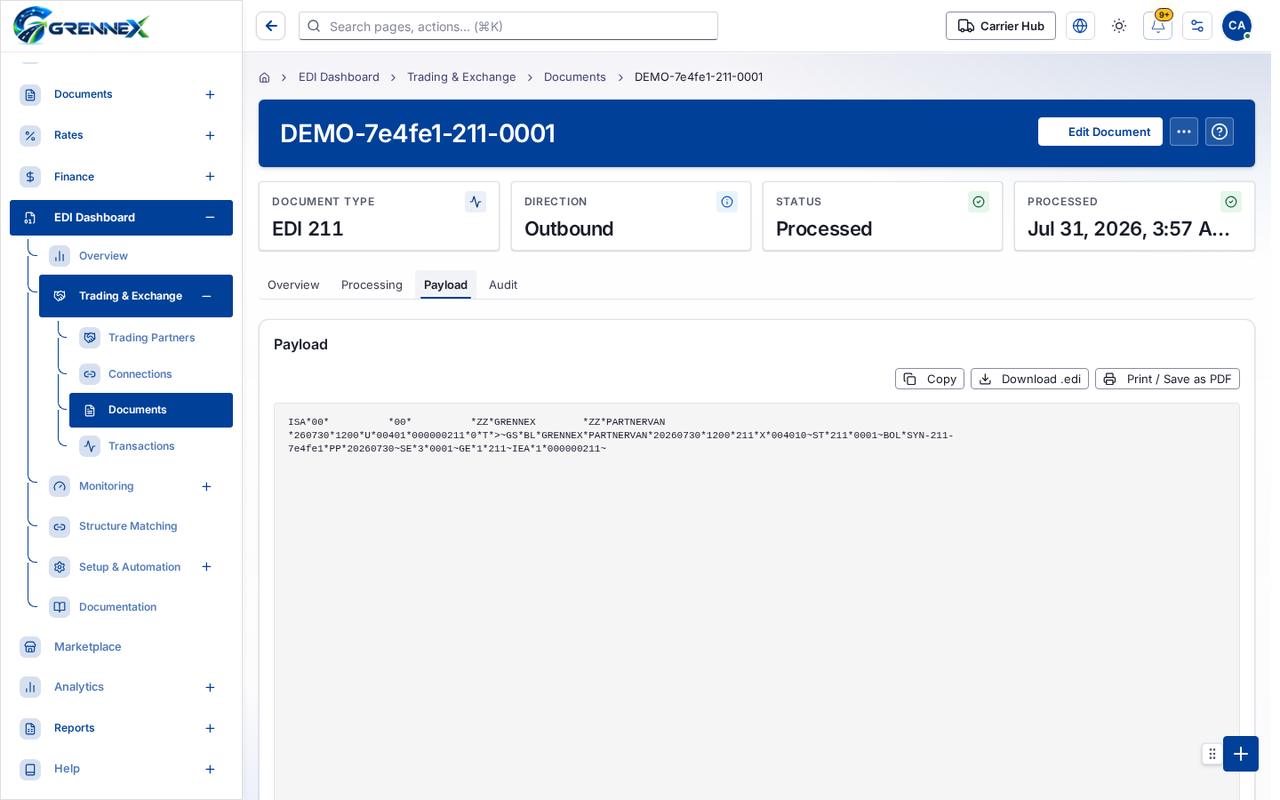Expand the Documents sidebar section
This screenshot has height=800, width=1280.
(x=210, y=95)
